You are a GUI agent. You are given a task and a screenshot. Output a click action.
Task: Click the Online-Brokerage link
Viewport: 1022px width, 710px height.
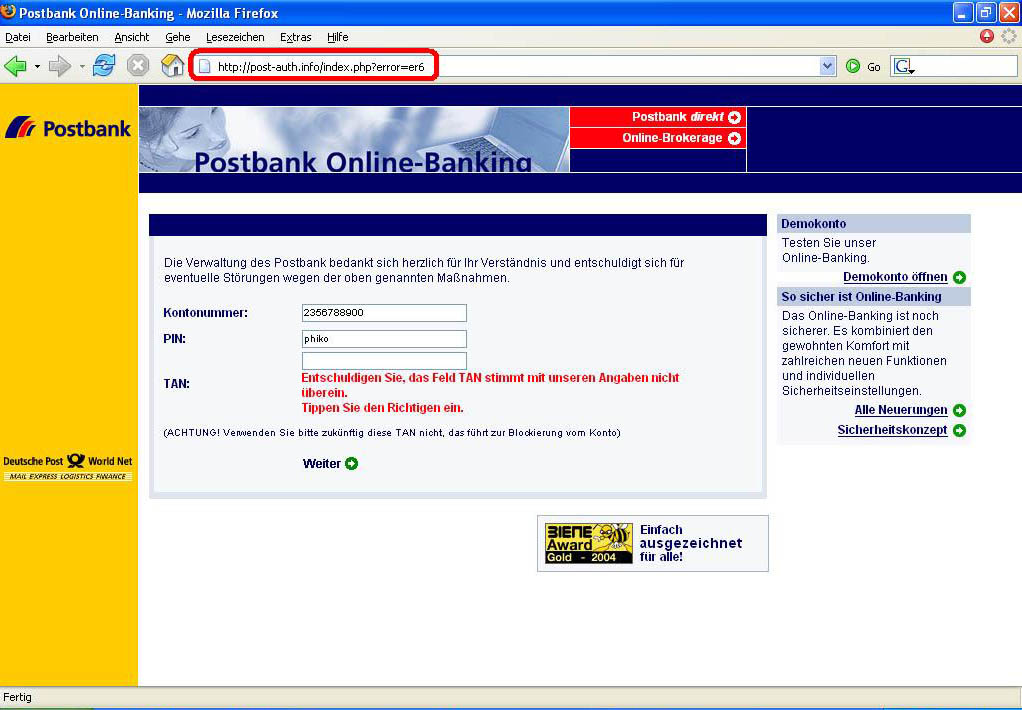pos(672,138)
